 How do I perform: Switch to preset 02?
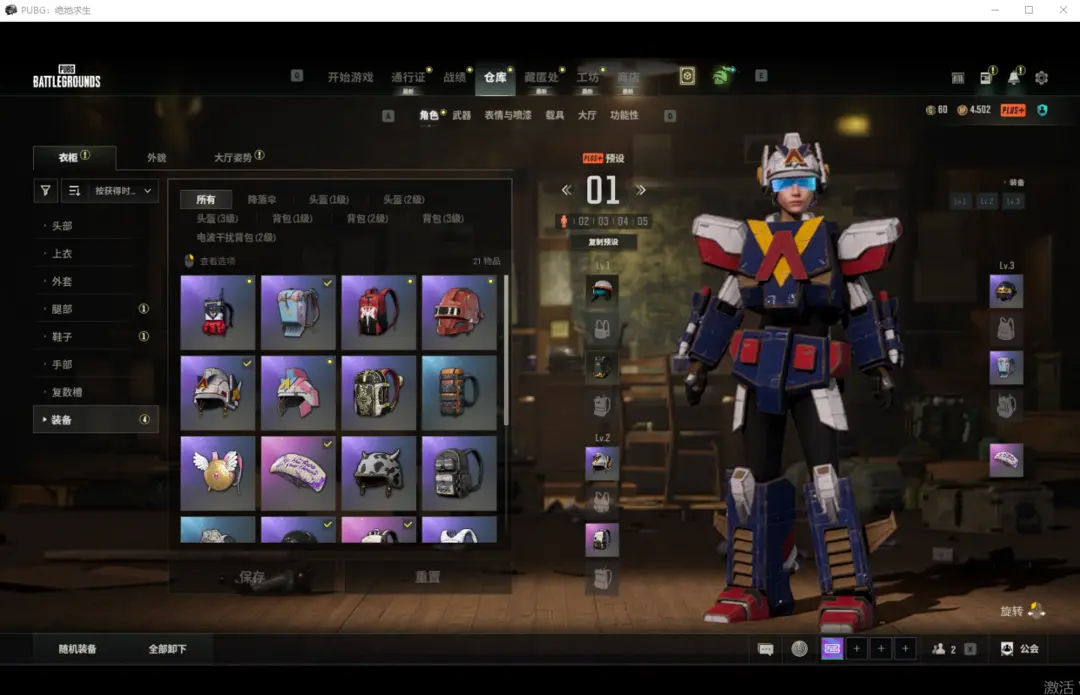(583, 221)
